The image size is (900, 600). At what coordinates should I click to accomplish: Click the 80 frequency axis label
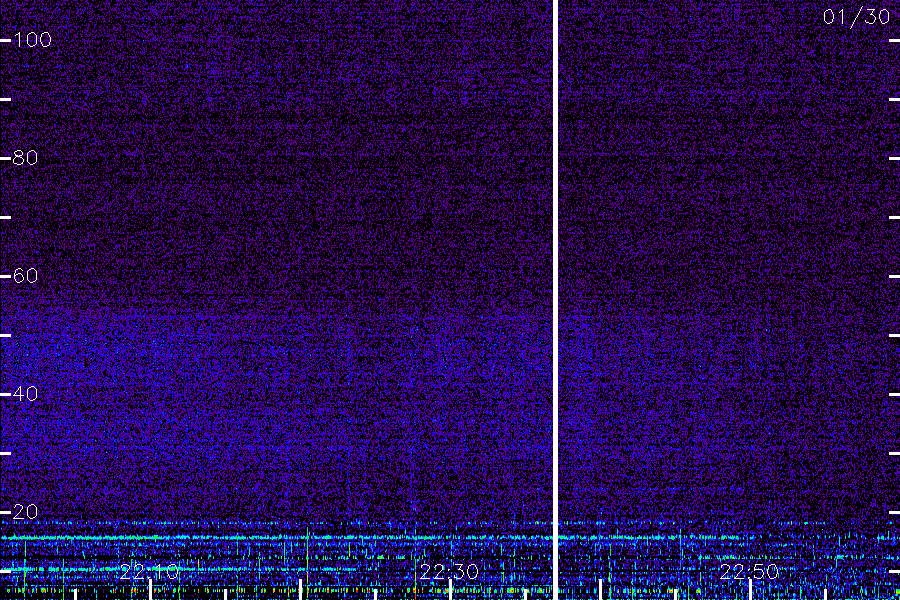tap(25, 158)
